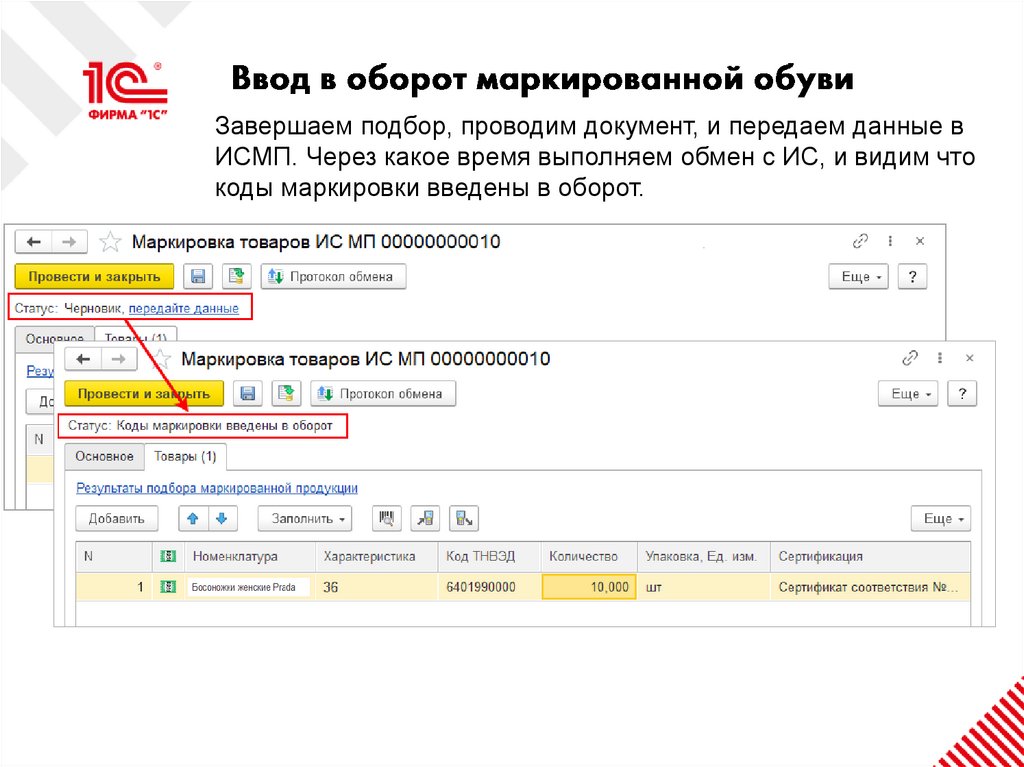This screenshot has height=767, width=1024.
Task: Click forward arrow in rear document window
Action: point(69,242)
